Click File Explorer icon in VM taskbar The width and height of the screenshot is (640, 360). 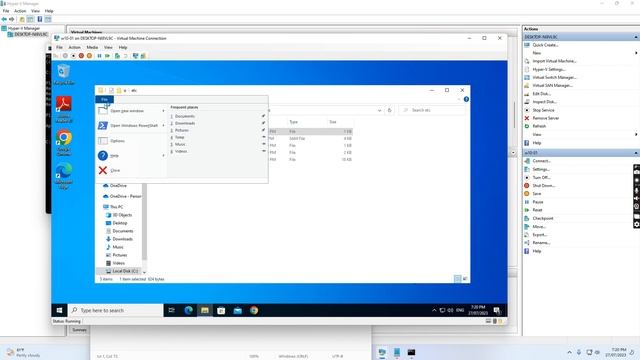point(204,310)
